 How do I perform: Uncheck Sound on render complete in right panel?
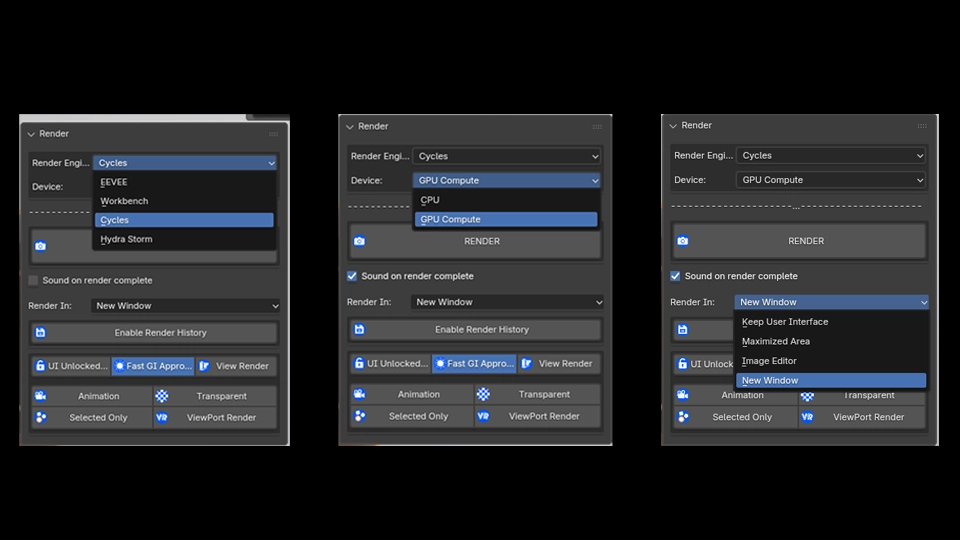[x=675, y=276]
